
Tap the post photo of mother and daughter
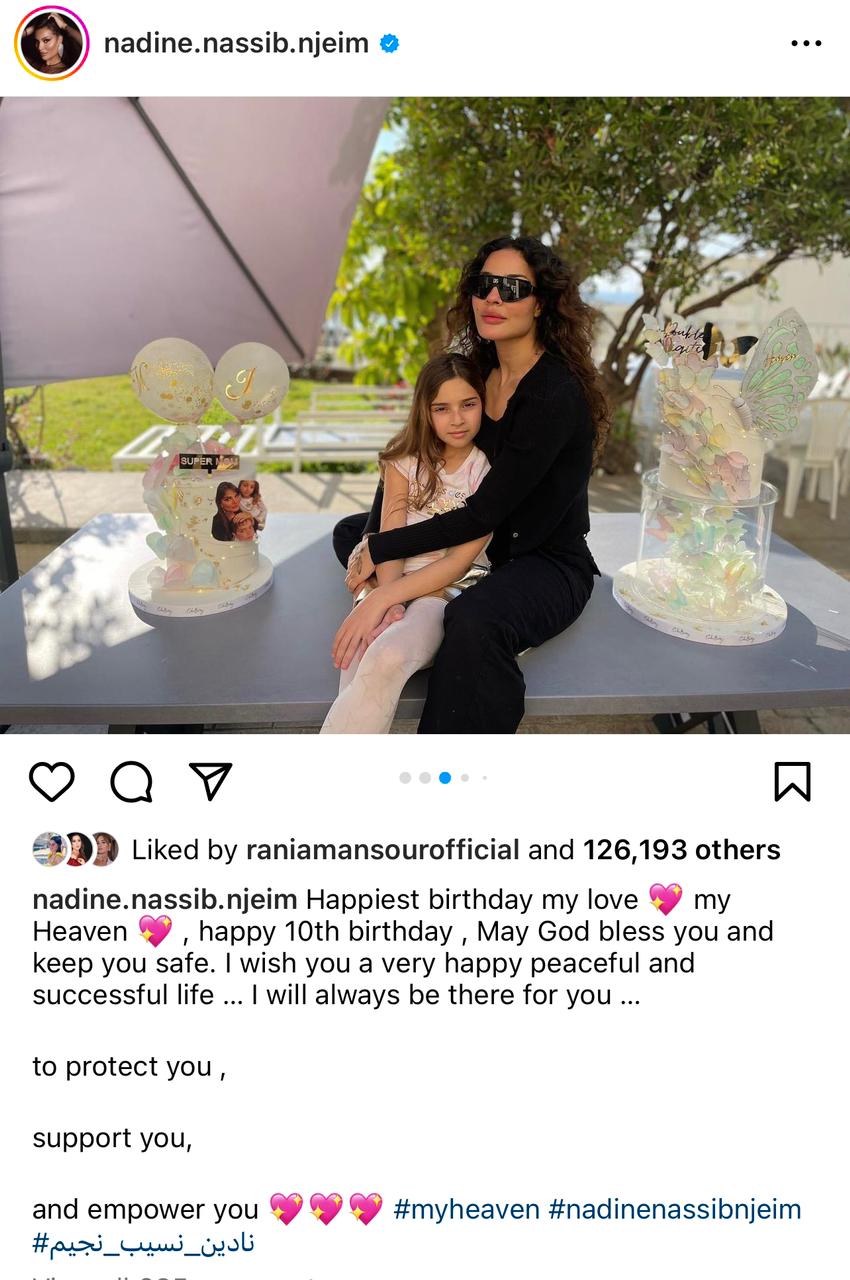(425, 414)
